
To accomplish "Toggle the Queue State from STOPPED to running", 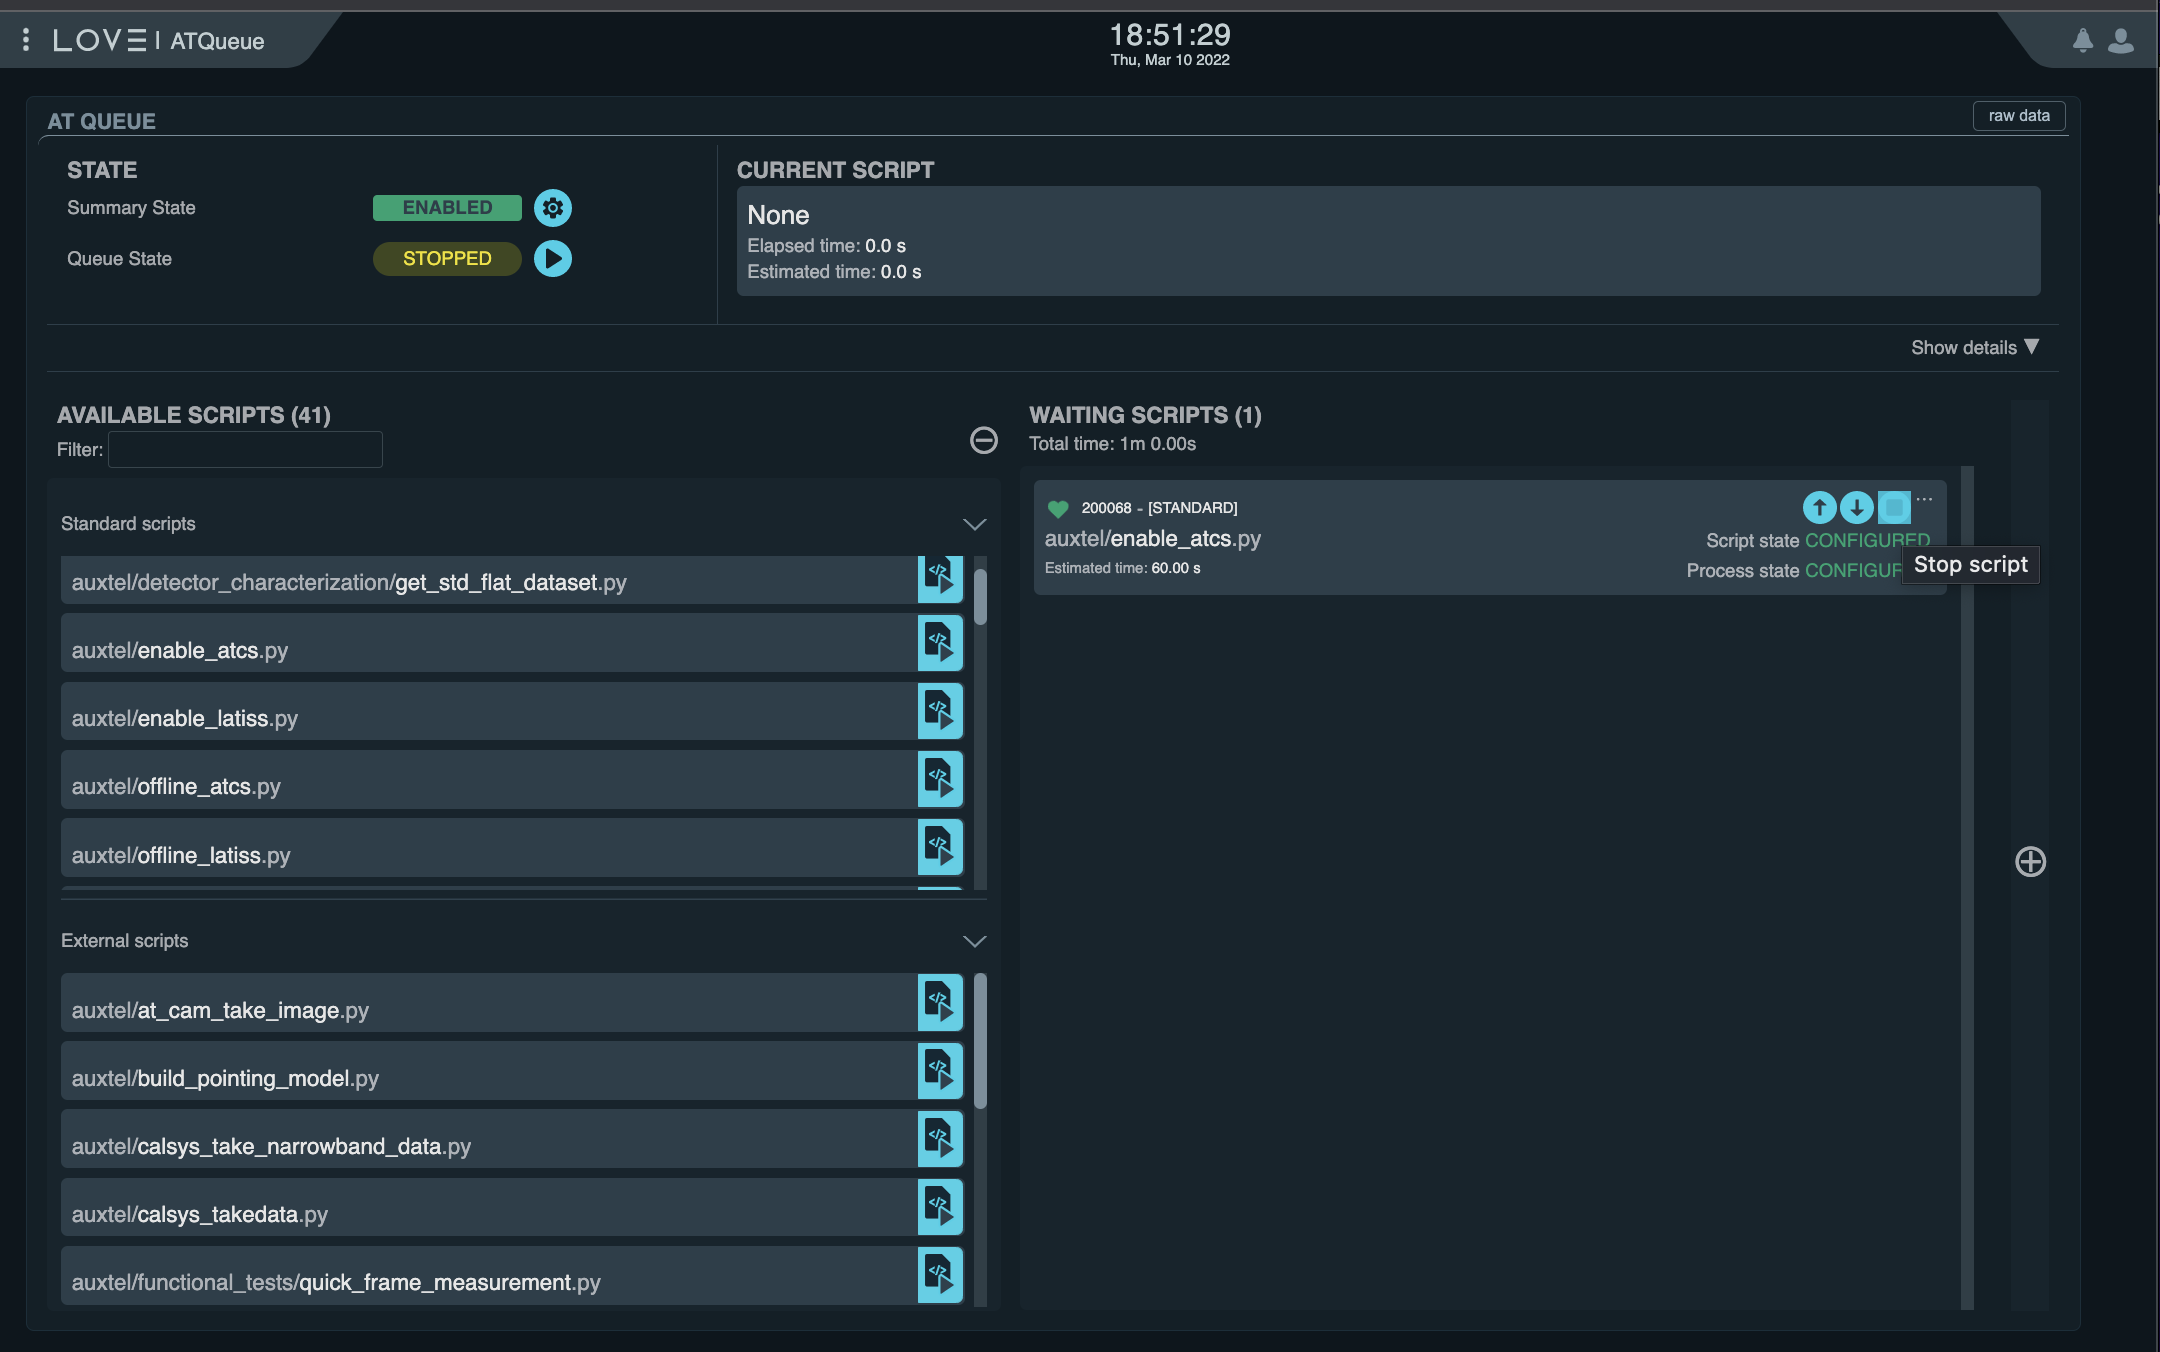I will [x=553, y=257].
